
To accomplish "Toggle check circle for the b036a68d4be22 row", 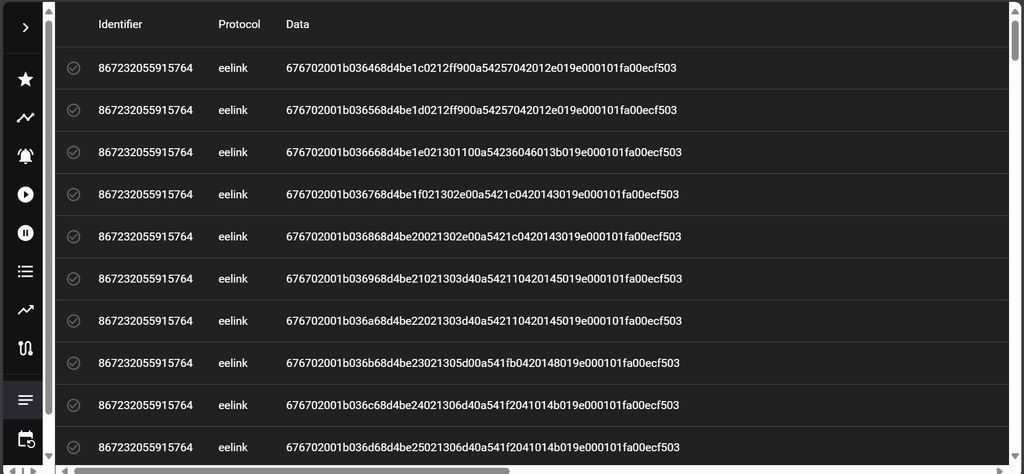I will [73, 321].
